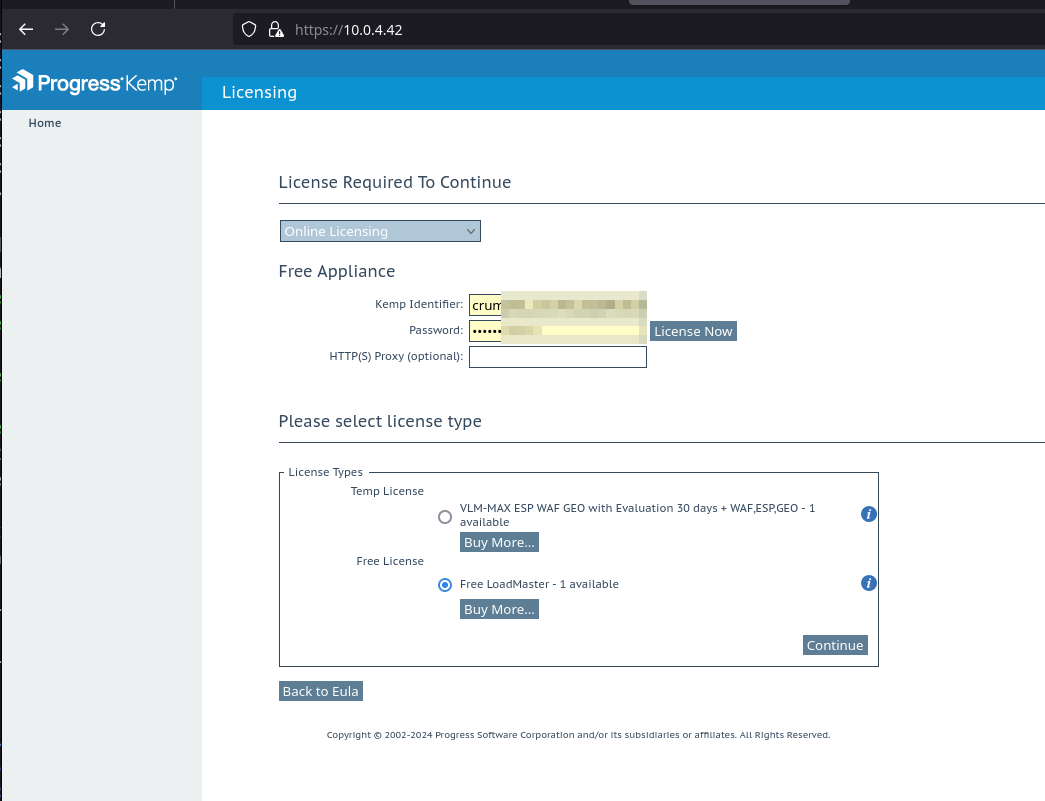Click the browser forward arrow
The width and height of the screenshot is (1045, 801).
pos(62,29)
